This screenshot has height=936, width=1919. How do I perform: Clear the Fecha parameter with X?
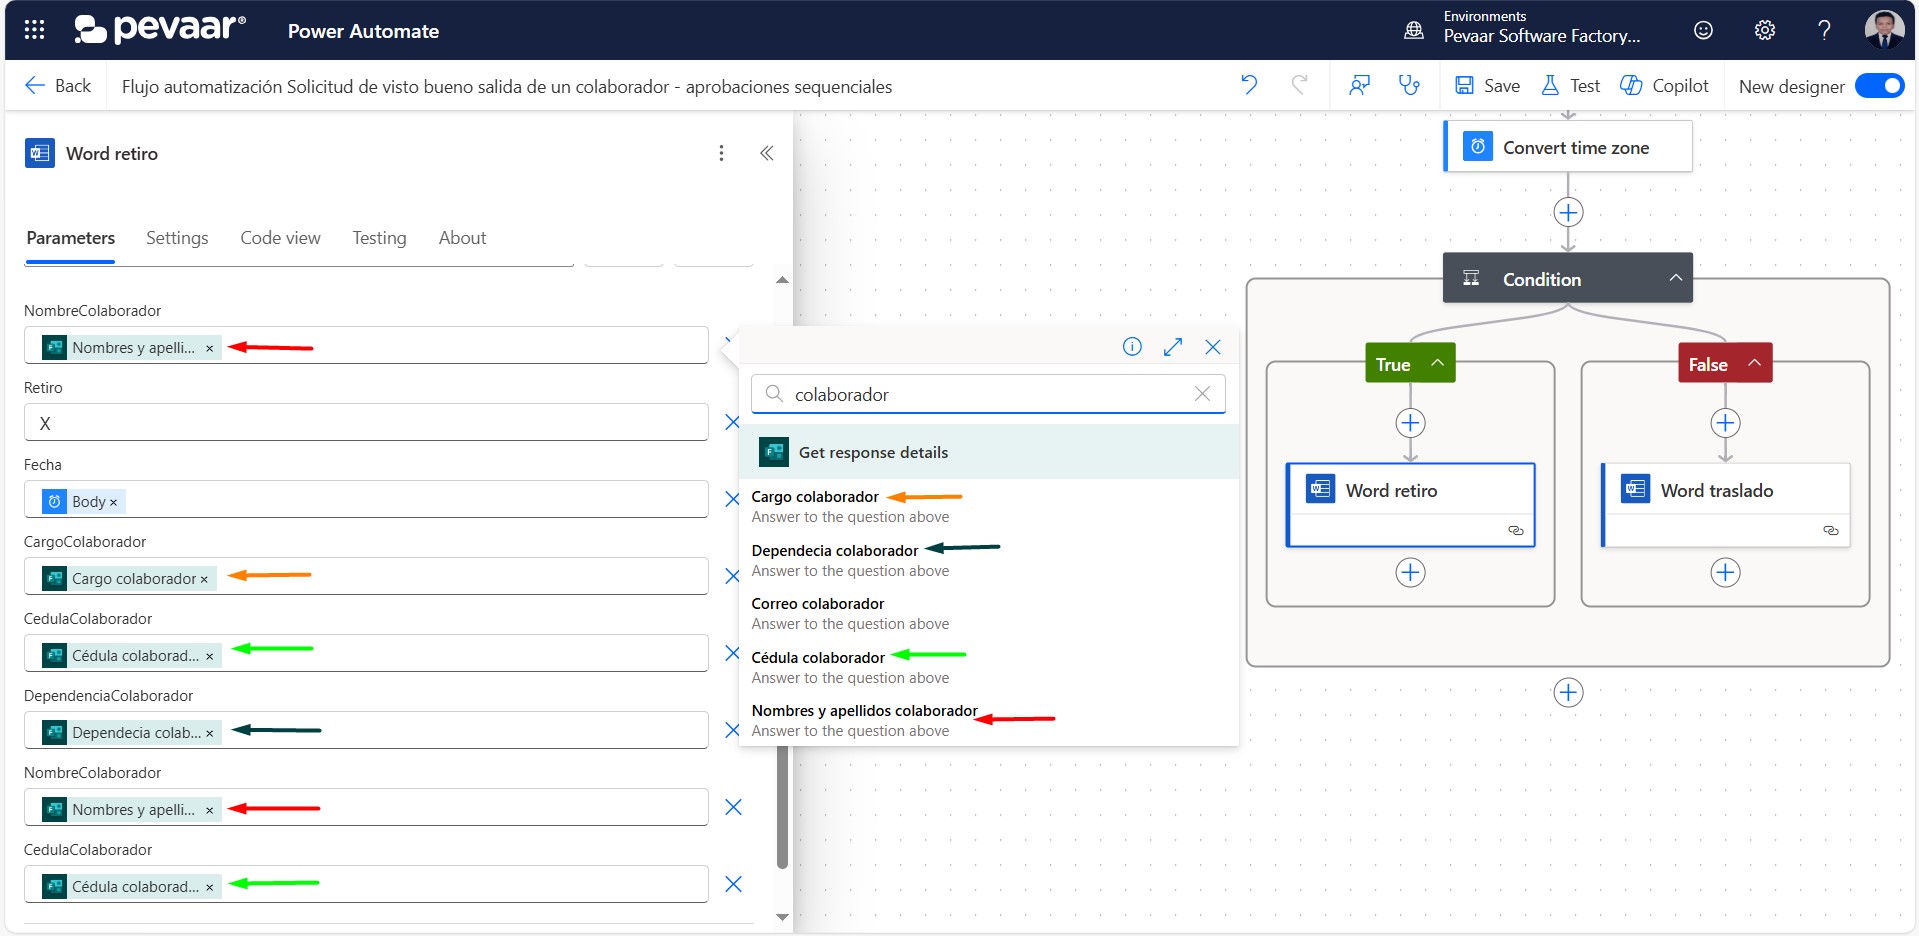click(732, 499)
